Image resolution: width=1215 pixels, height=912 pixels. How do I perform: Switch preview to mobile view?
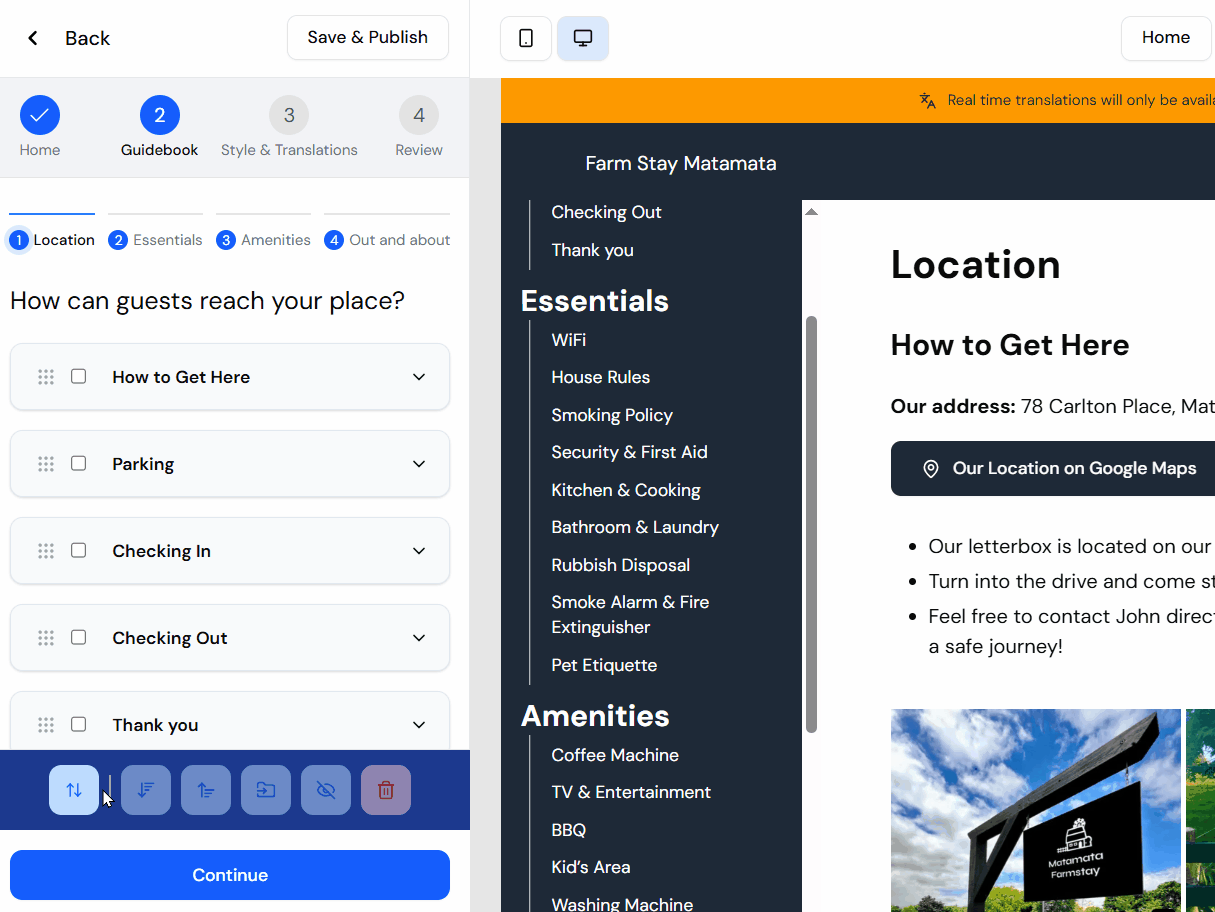point(525,37)
